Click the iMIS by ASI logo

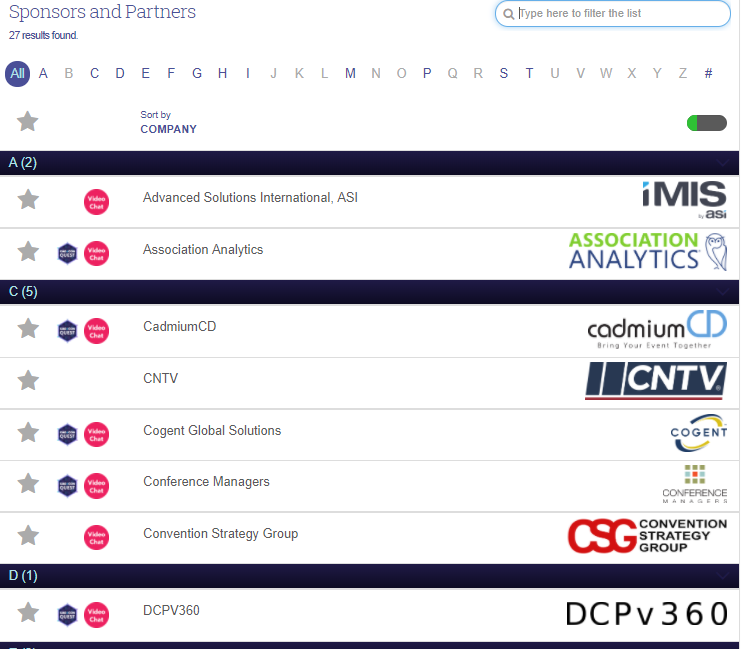tap(684, 200)
